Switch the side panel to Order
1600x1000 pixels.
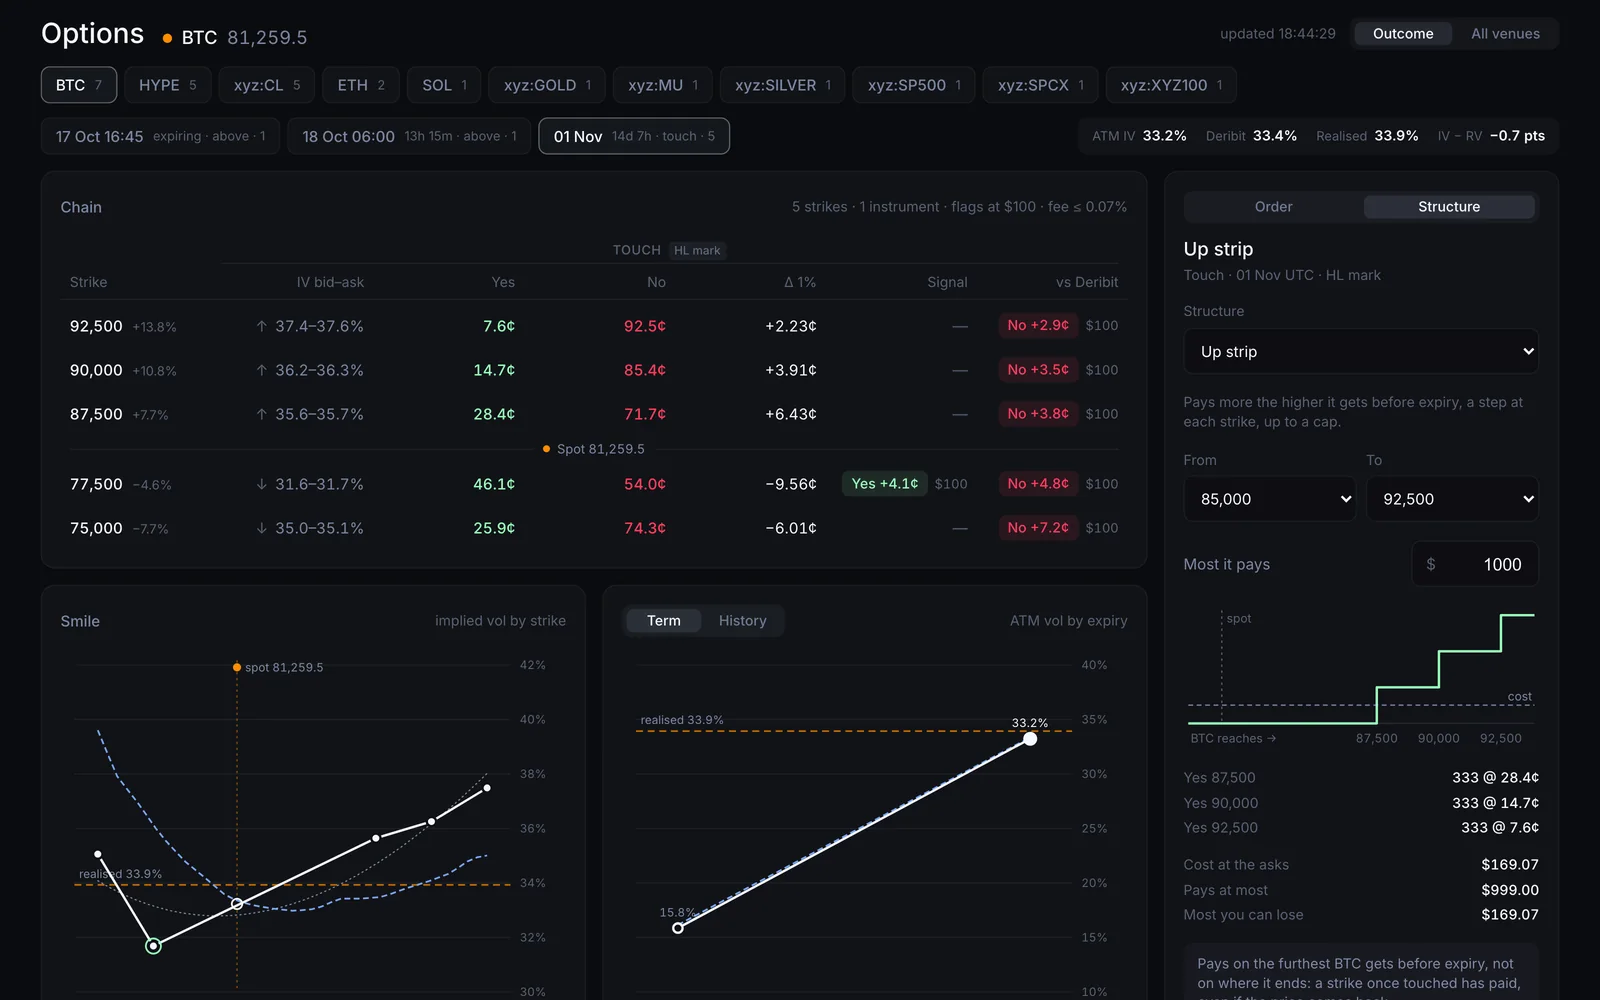pyautogui.click(x=1273, y=207)
